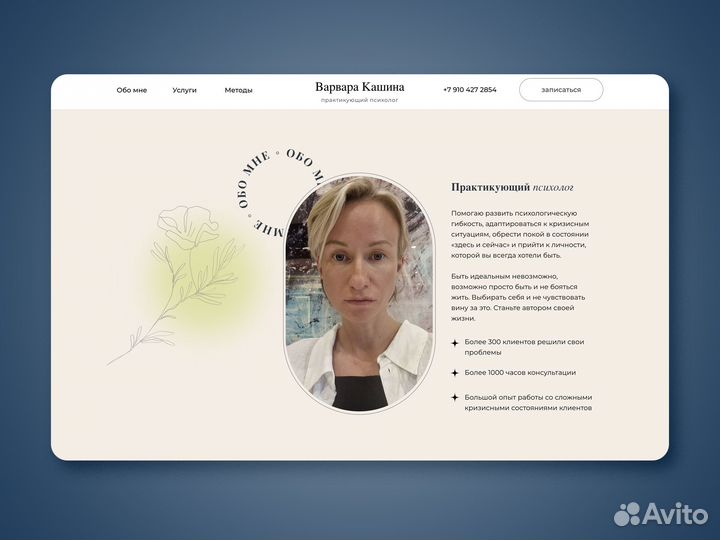The height and width of the screenshot is (540, 720).
Task: Go to the "Услуги" menu section
Action: 184,90
